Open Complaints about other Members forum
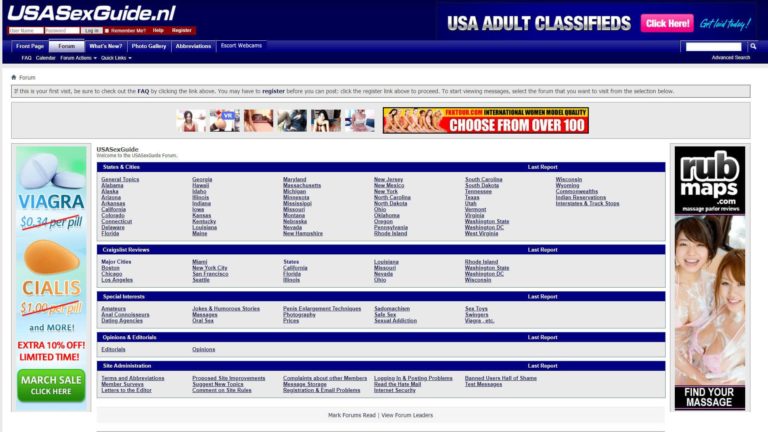 pos(325,378)
